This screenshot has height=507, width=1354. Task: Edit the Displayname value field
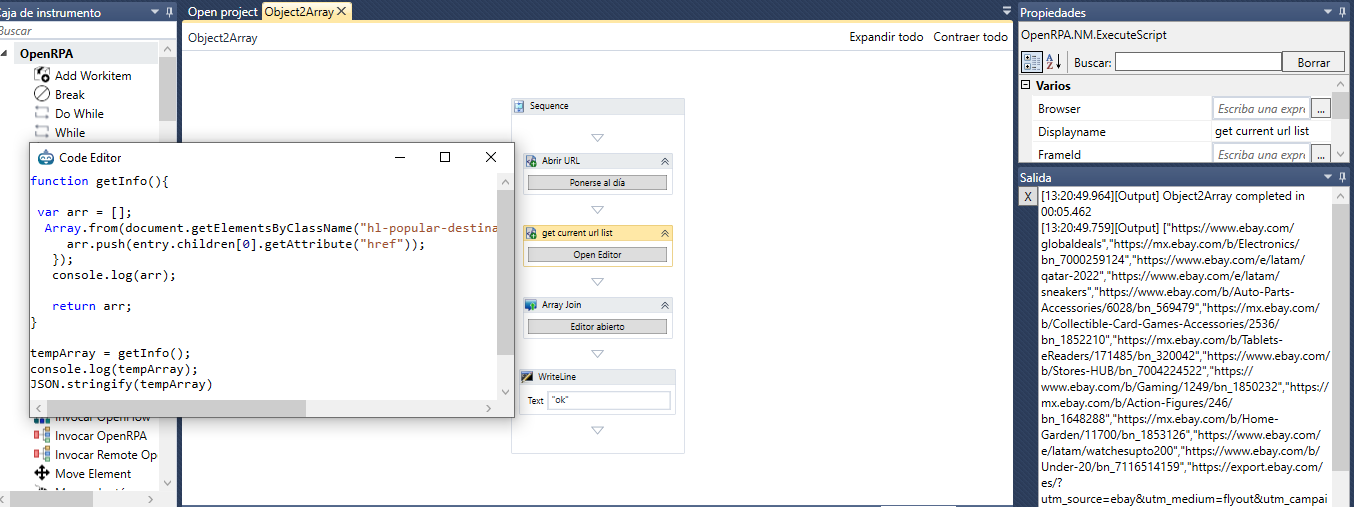click(1272, 131)
